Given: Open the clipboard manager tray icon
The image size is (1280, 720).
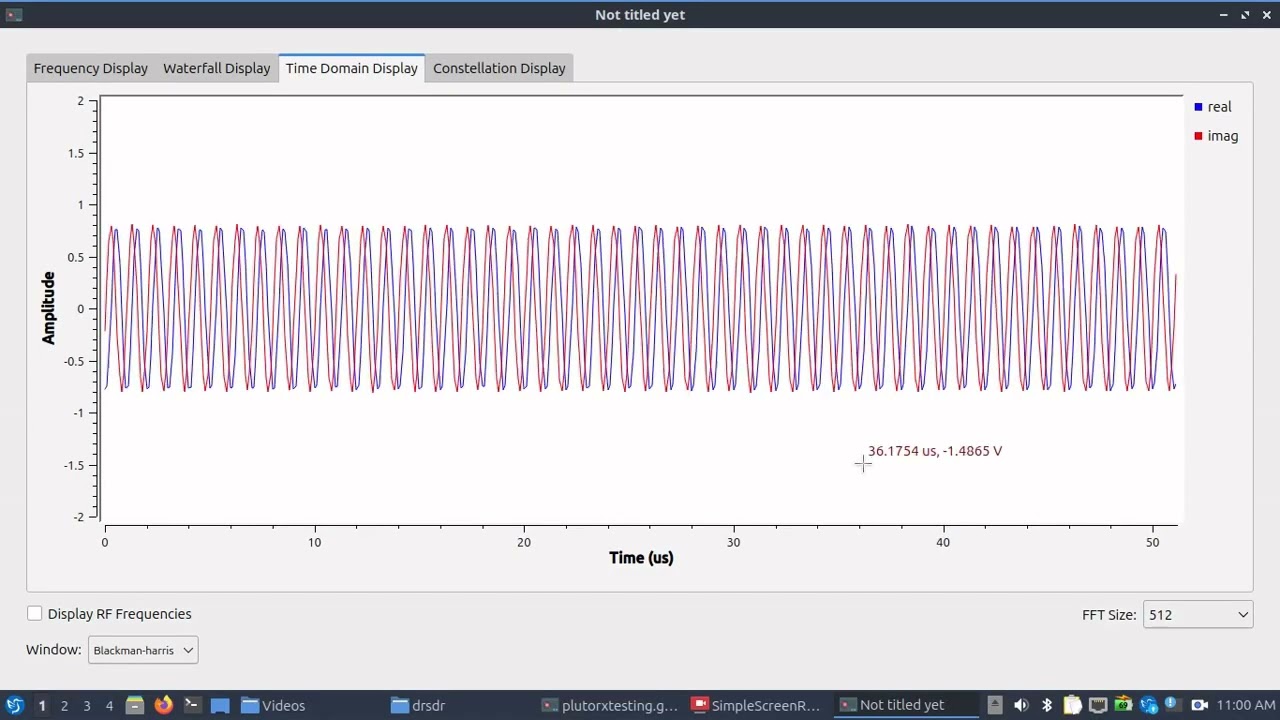Looking at the screenshot, I should [1072, 705].
